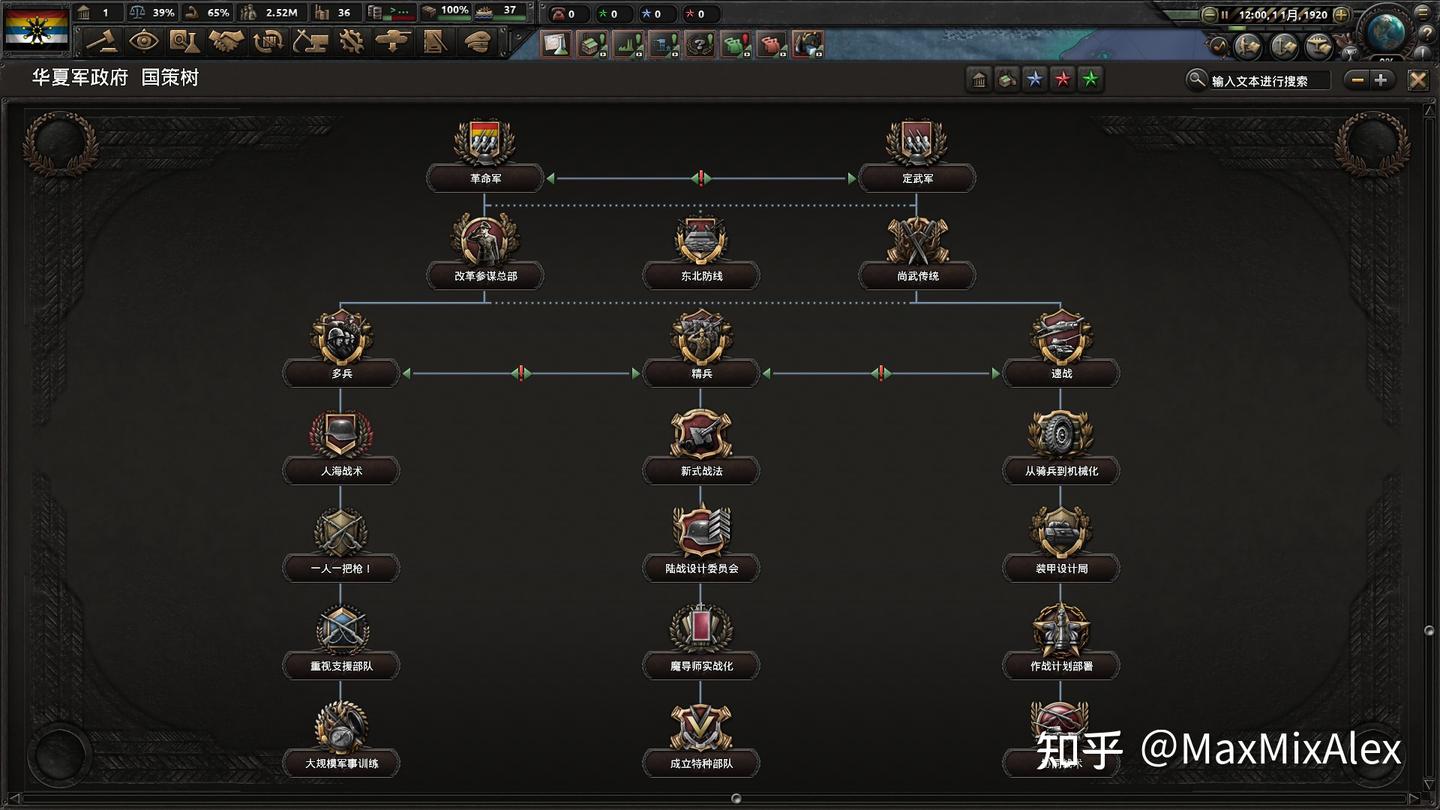Select the 尚武传统 focus
The width and height of the screenshot is (1440, 810).
coord(917,251)
